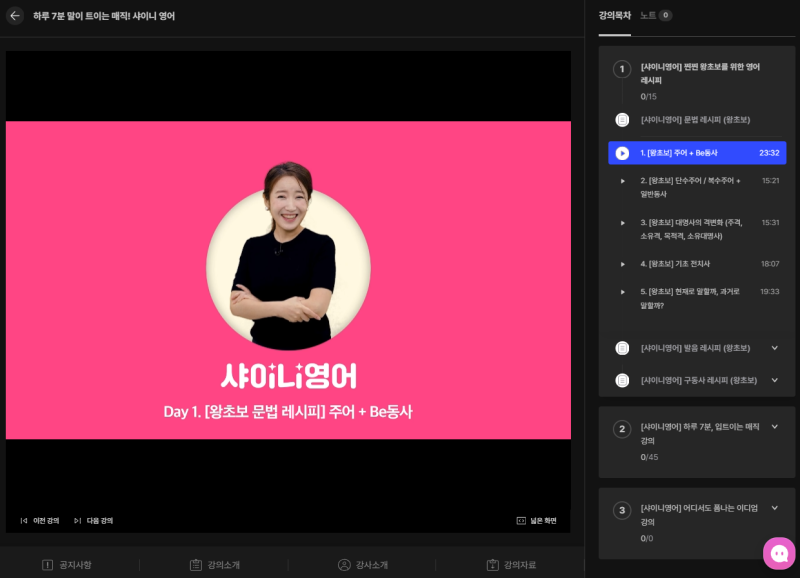800x578 pixels.
Task: Open 강의자료 course materials tab
Action: click(x=511, y=565)
